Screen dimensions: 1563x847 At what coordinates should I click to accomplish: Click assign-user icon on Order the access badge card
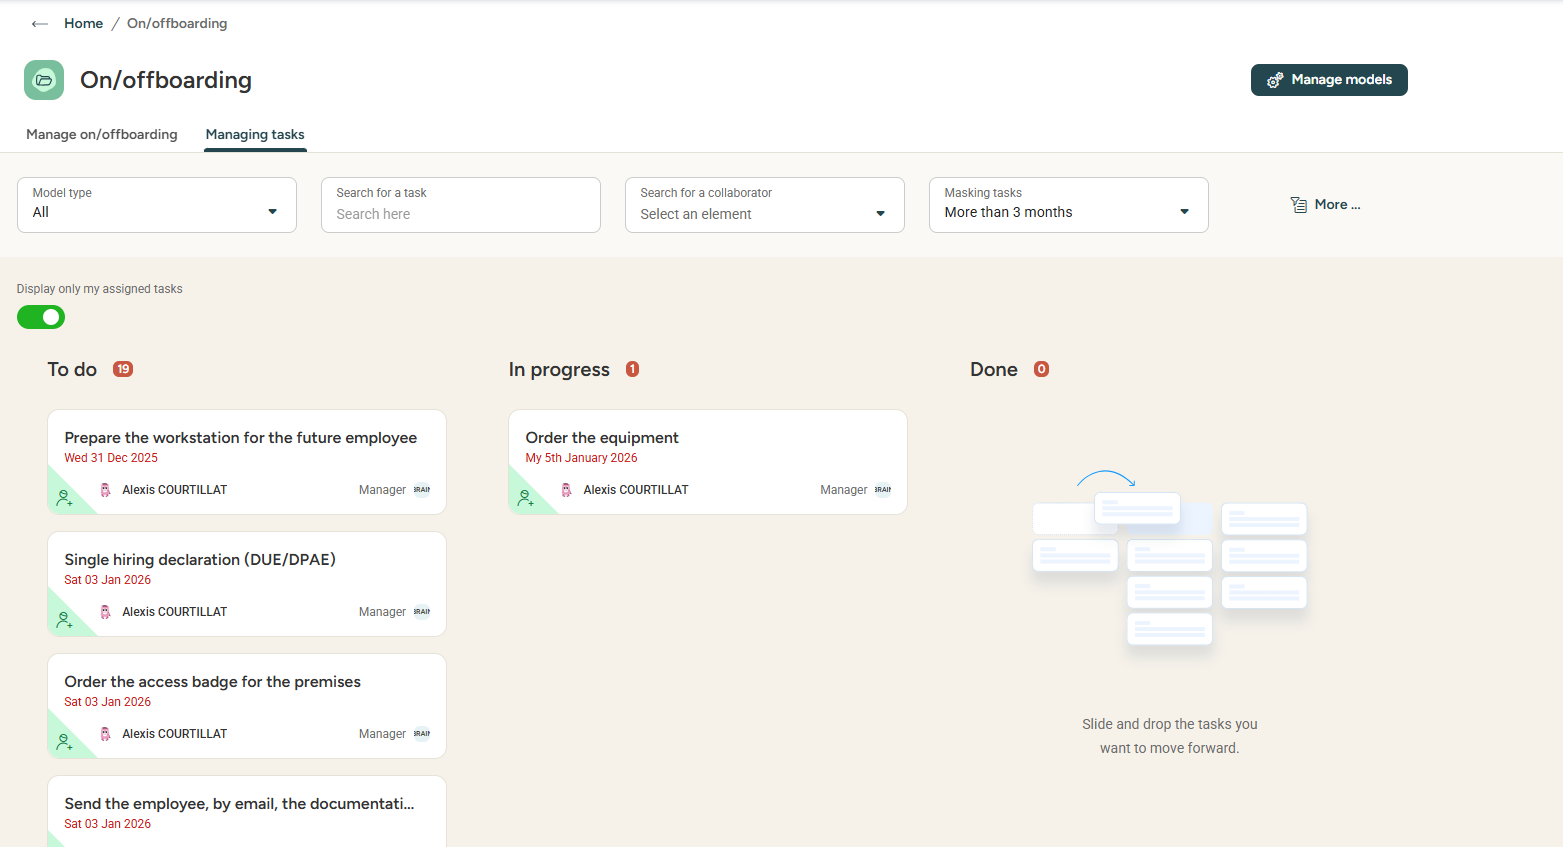pos(65,742)
